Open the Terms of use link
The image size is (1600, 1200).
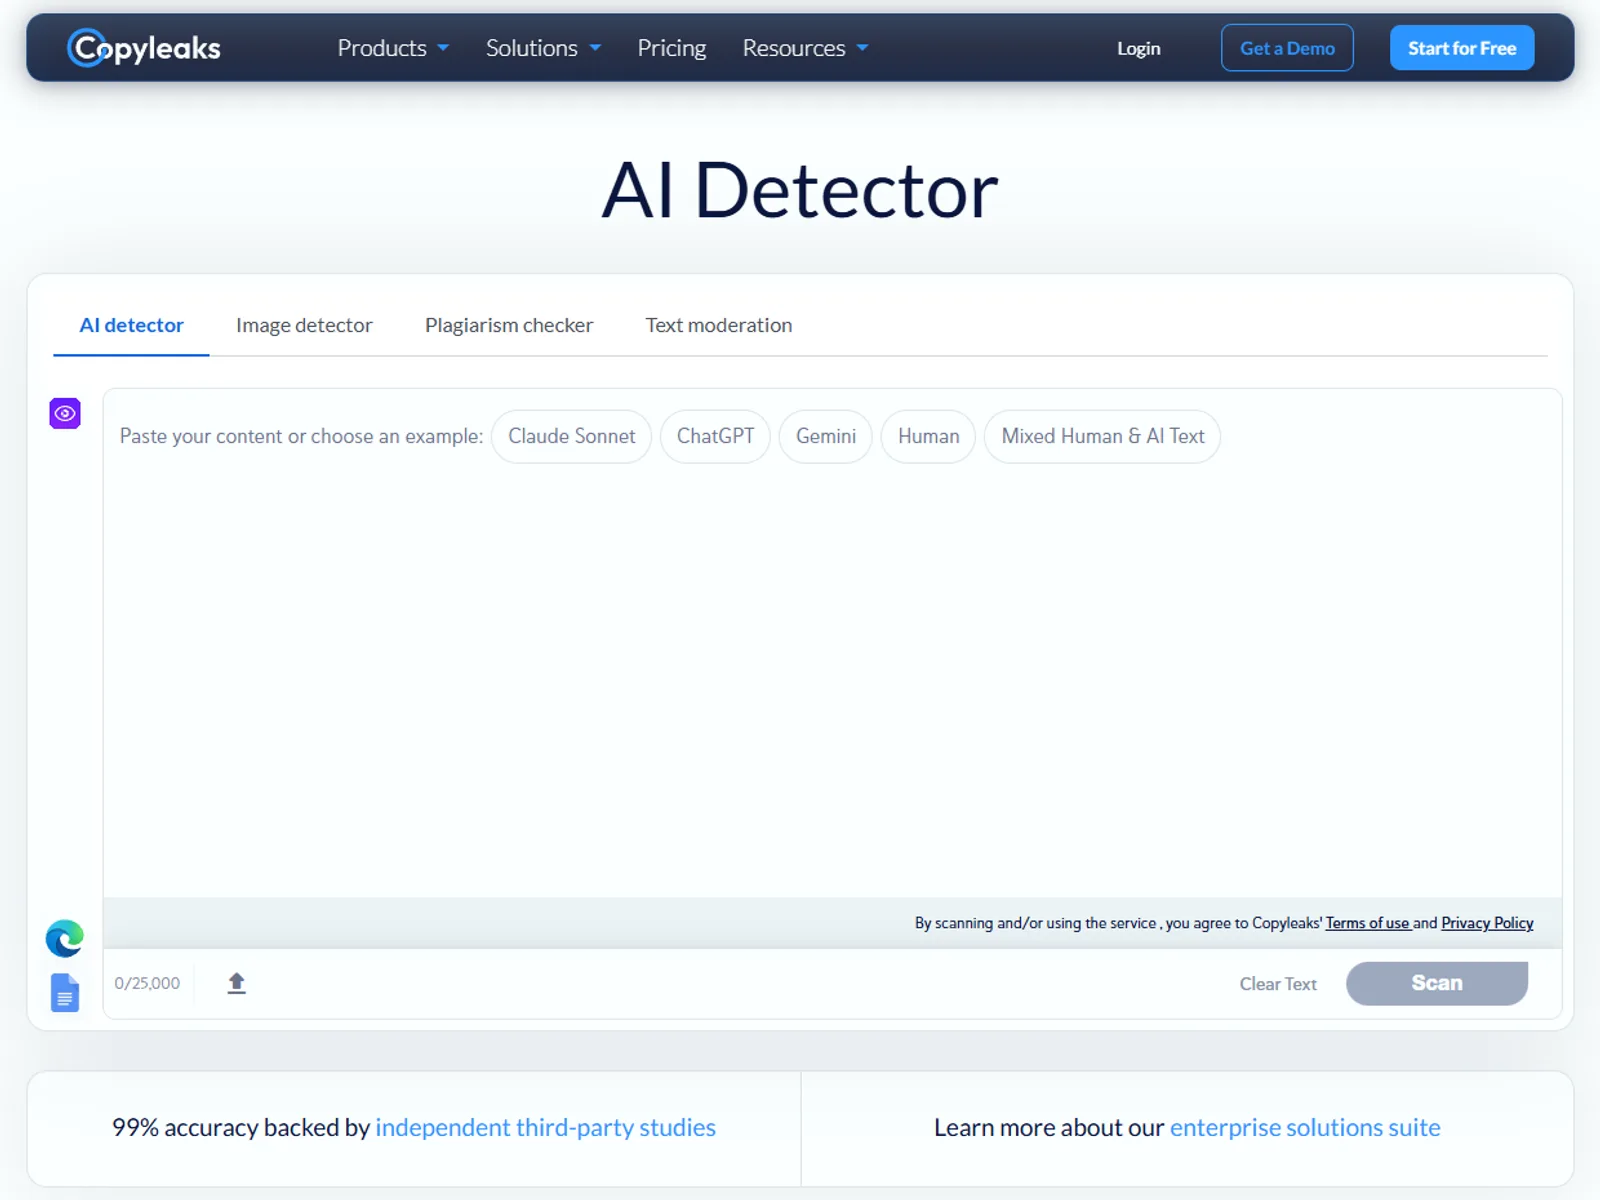(x=1367, y=923)
